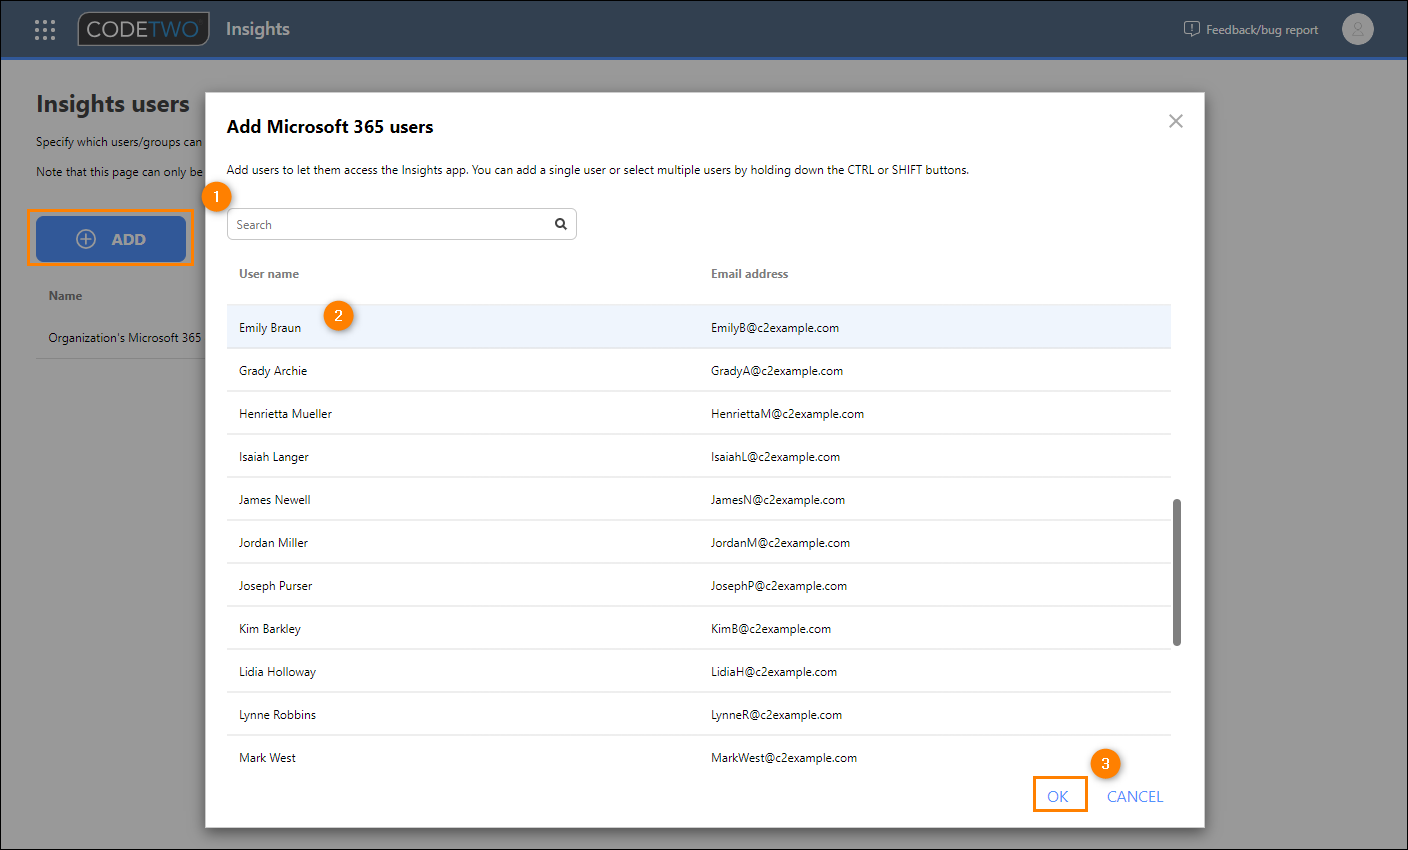Select user Jordan Miller
The width and height of the screenshot is (1408, 850).
pos(699,542)
